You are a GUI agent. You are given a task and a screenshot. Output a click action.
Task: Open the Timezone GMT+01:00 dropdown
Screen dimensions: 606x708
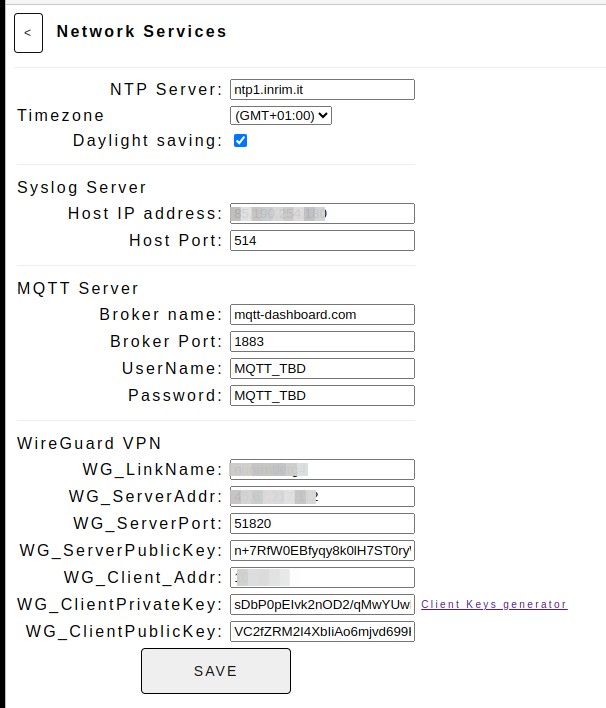(x=281, y=116)
